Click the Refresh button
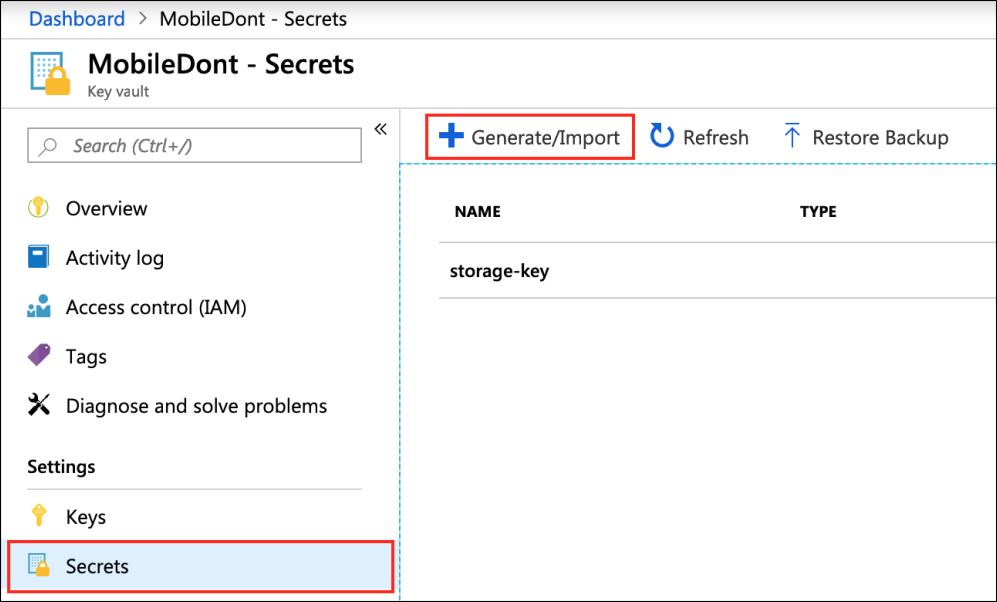This screenshot has width=997, height=602. click(x=699, y=137)
